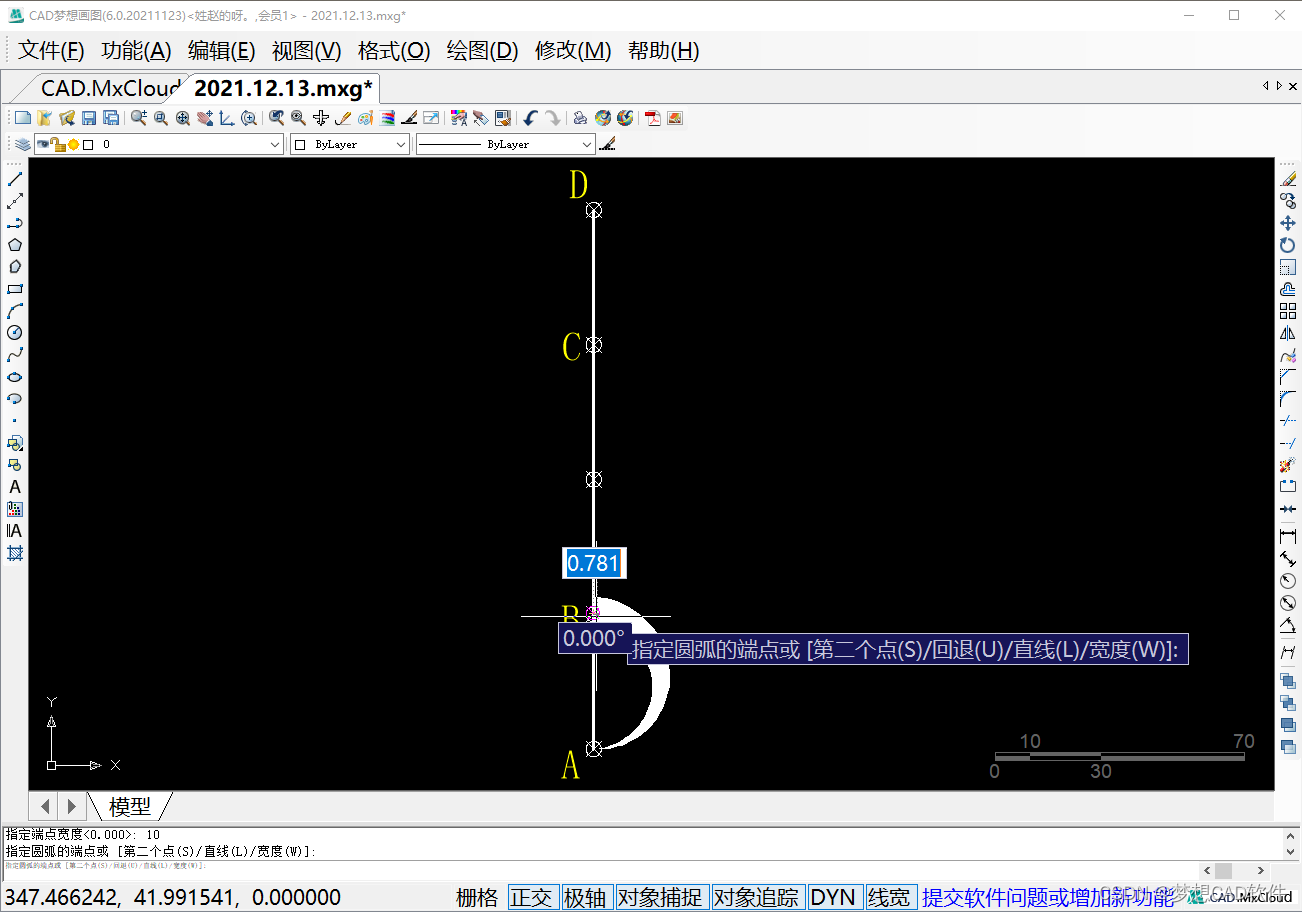Image resolution: width=1302 pixels, height=912 pixels.
Task: Open the 绘图(D) menu
Action: pos(482,51)
